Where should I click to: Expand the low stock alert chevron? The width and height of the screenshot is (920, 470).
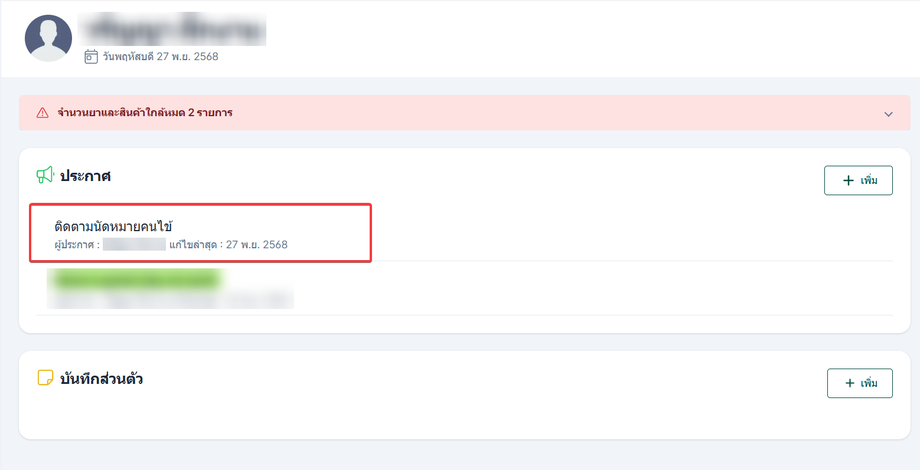click(x=888, y=114)
